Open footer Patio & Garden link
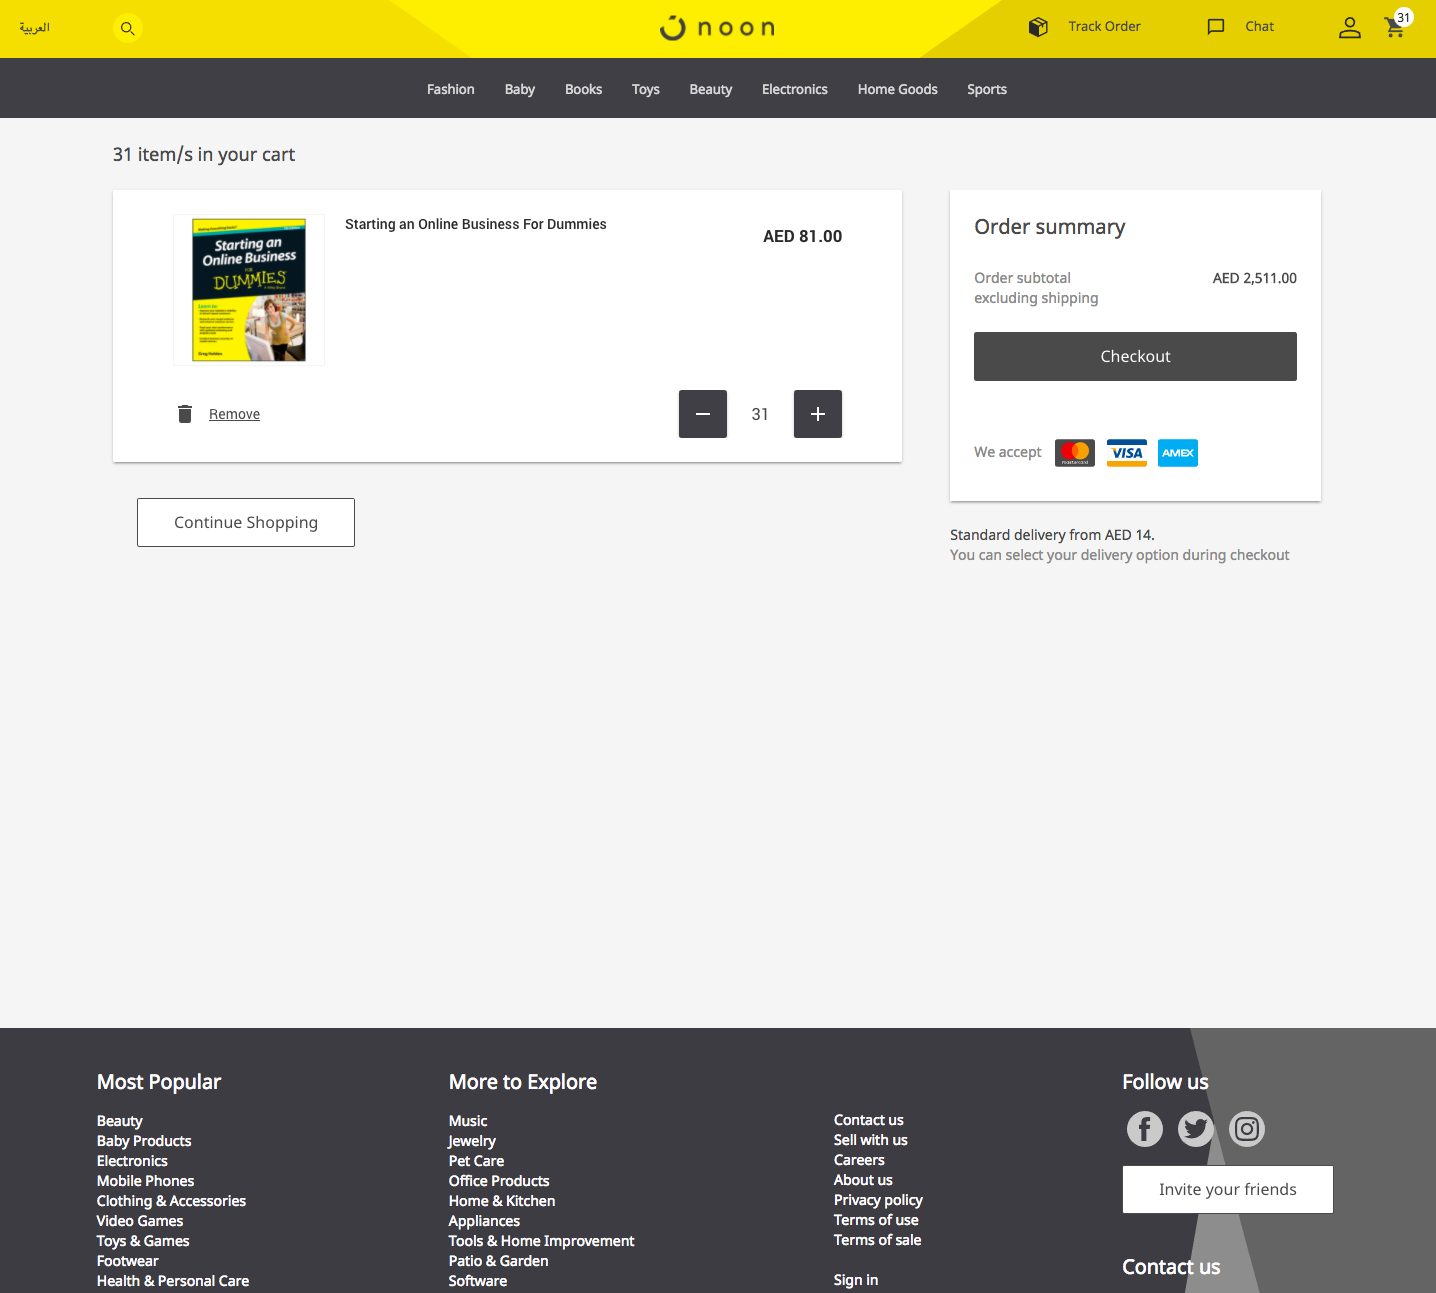Viewport: 1436px width, 1293px height. [x=498, y=1261]
